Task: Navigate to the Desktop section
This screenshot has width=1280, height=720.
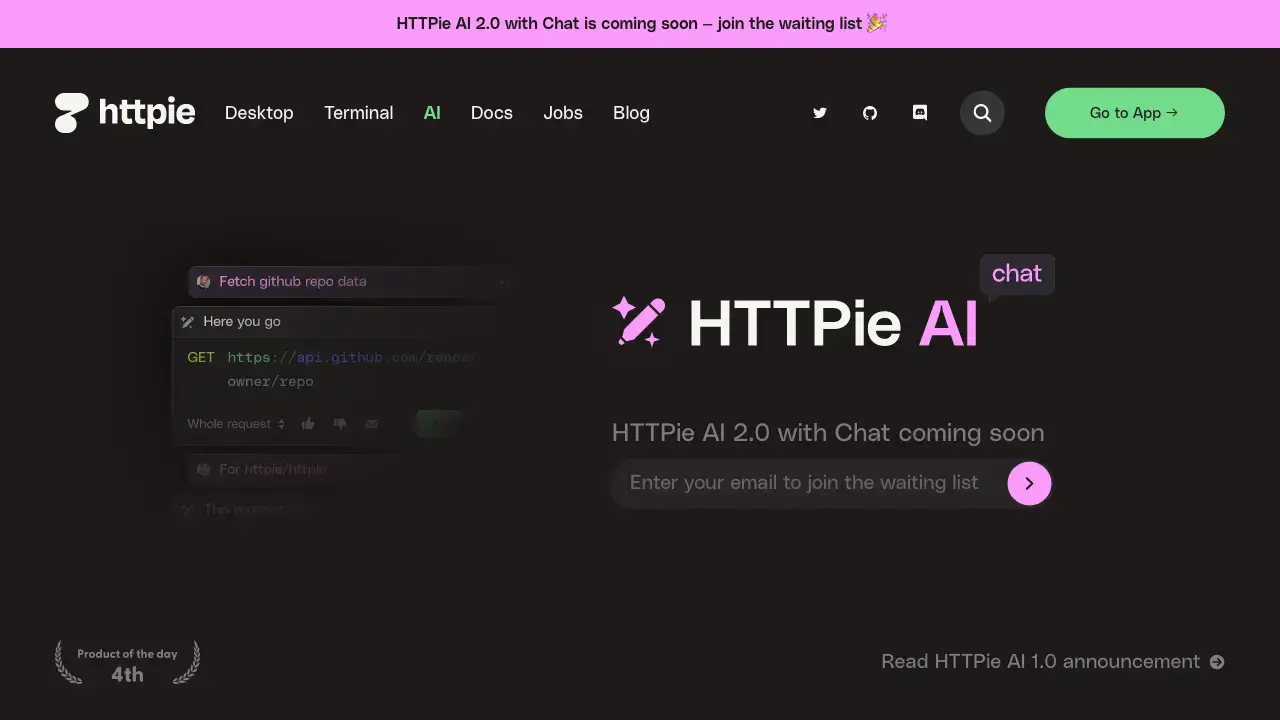Action: point(259,113)
